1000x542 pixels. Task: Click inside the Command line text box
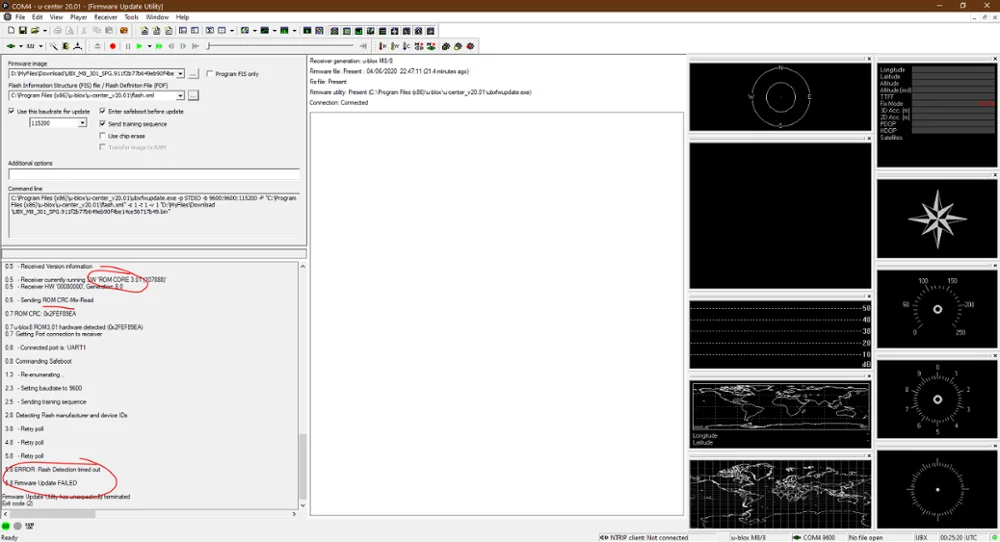(154, 216)
